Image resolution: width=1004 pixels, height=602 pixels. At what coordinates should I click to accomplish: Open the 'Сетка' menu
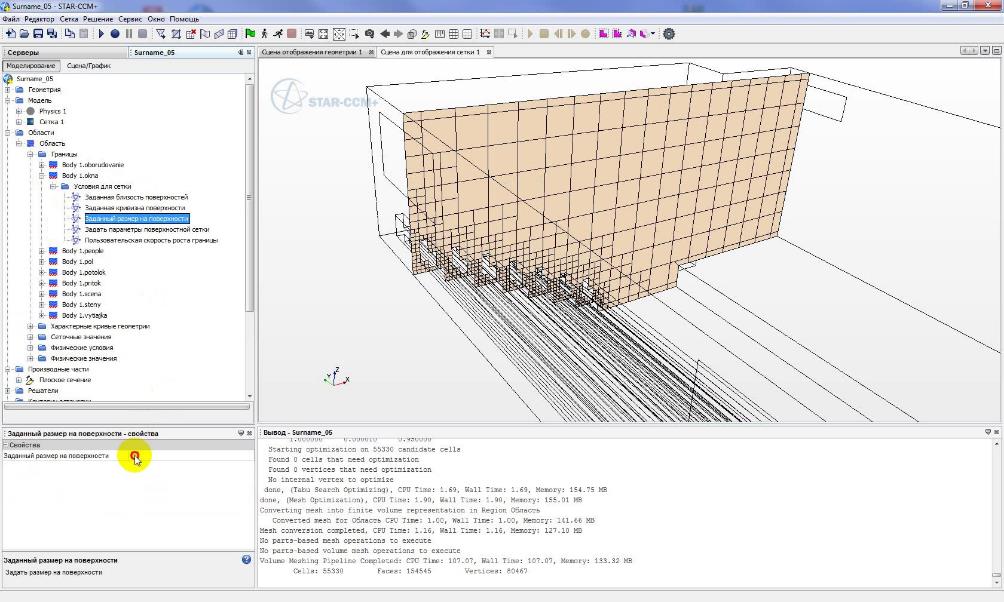pyautogui.click(x=69, y=19)
